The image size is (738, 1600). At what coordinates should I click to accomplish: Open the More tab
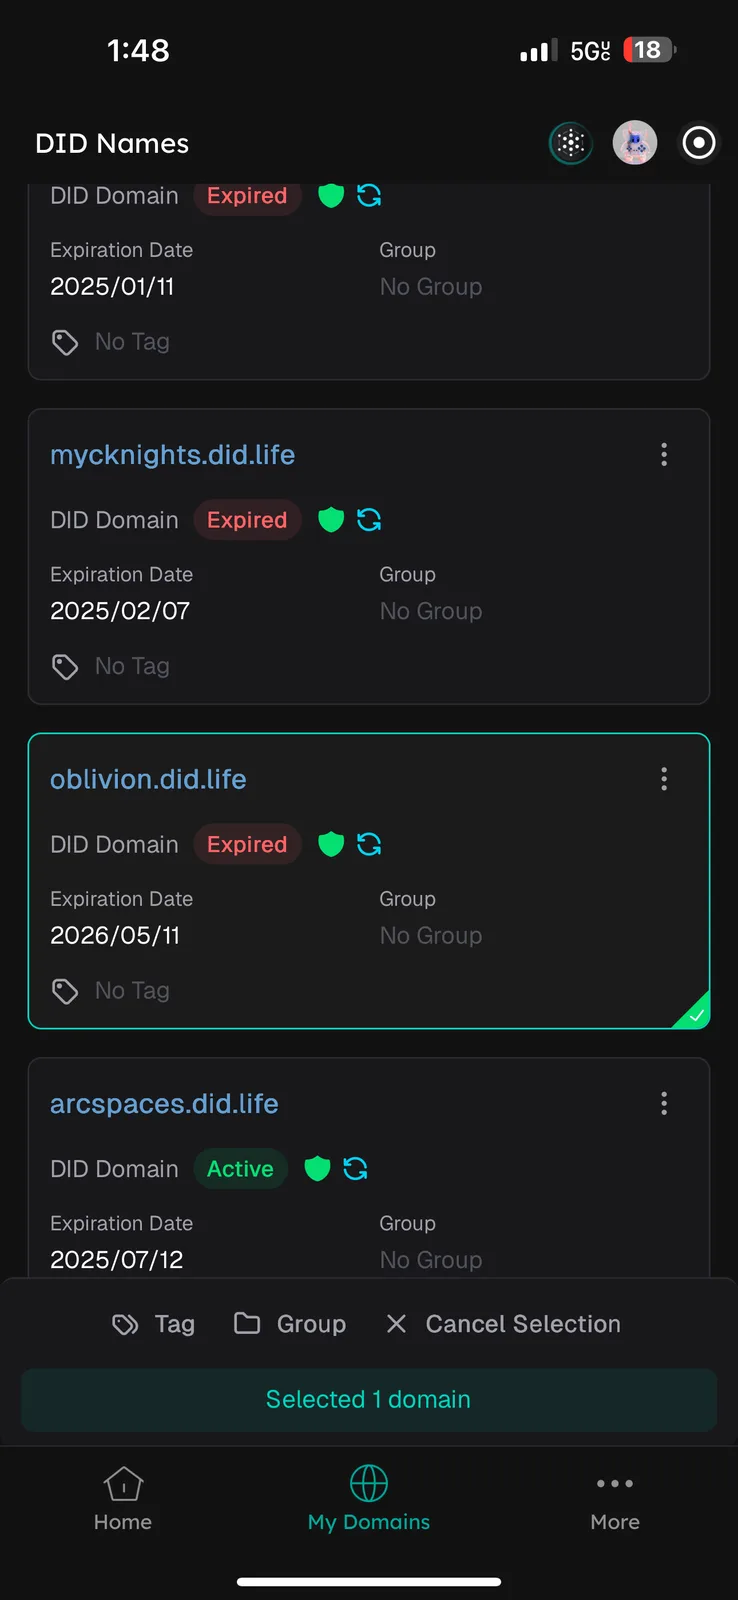coord(615,1499)
